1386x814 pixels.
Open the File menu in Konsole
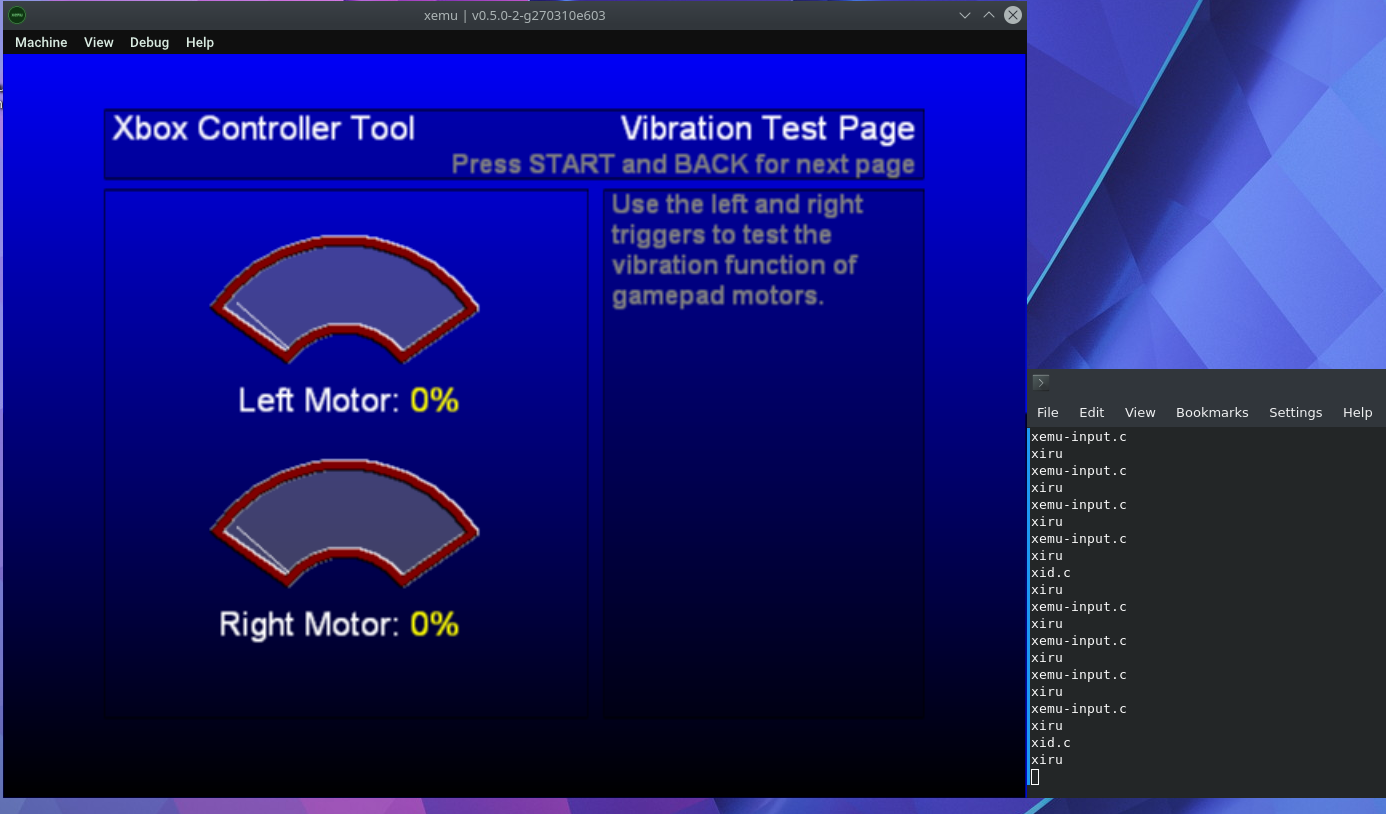tap(1047, 412)
